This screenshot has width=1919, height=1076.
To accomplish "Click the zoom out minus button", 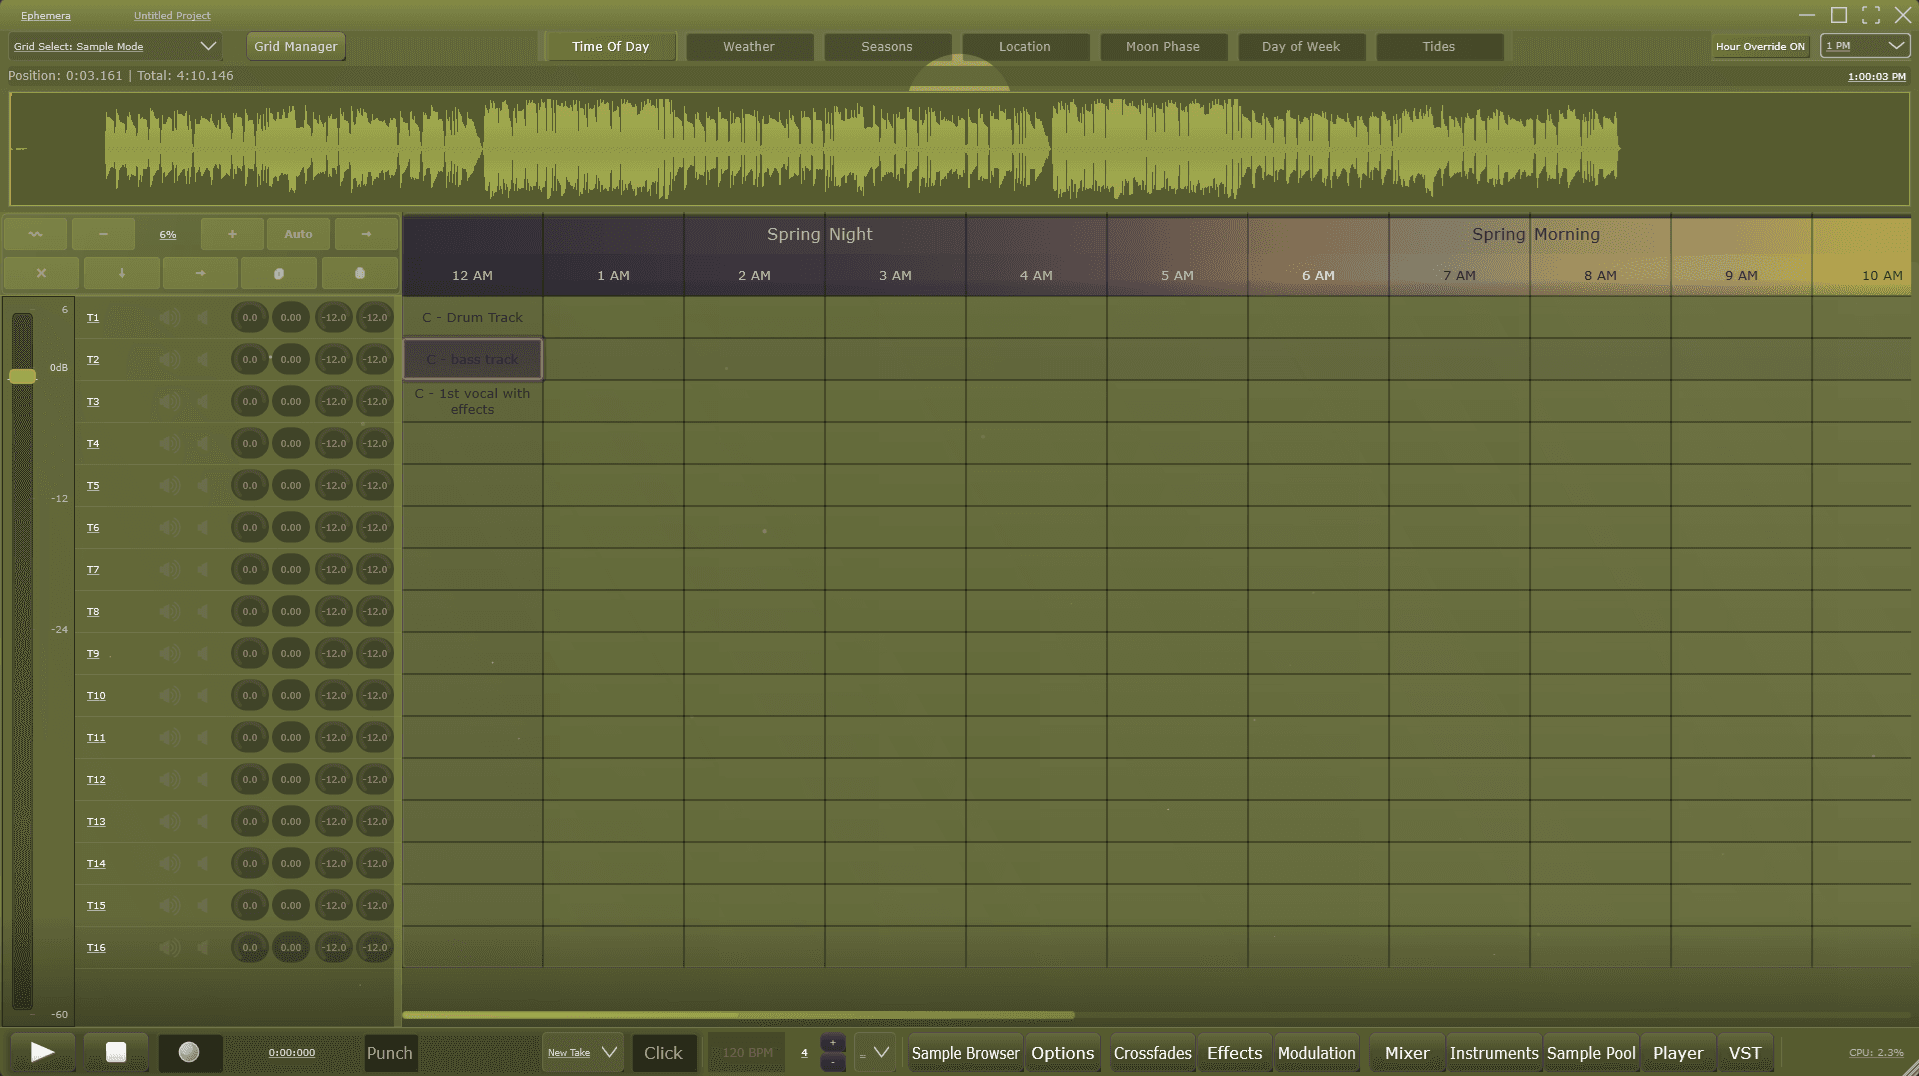I will [103, 234].
